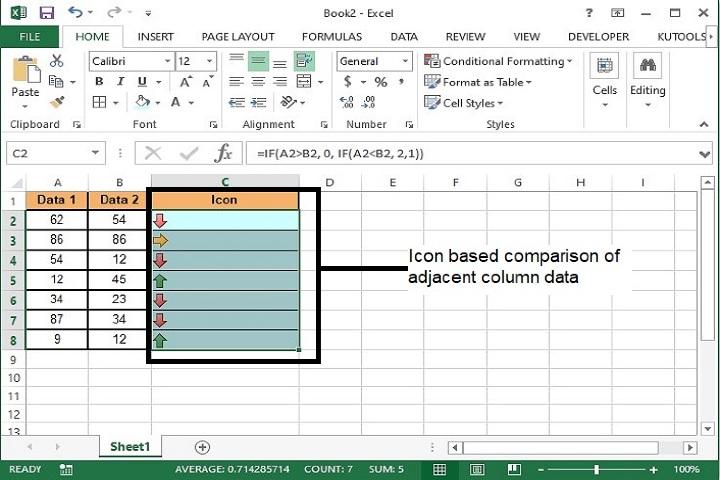Toggle Top Align
The width and height of the screenshot is (720, 480).
pyautogui.click(x=236, y=60)
